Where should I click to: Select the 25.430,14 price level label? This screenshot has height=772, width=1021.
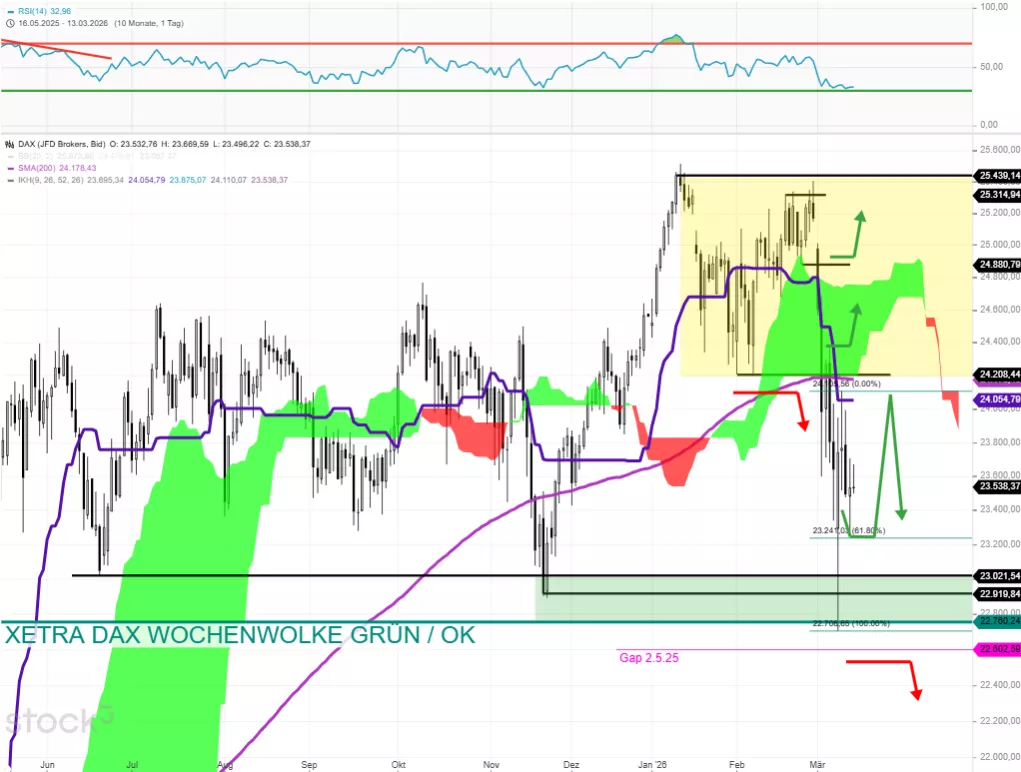click(x=999, y=175)
